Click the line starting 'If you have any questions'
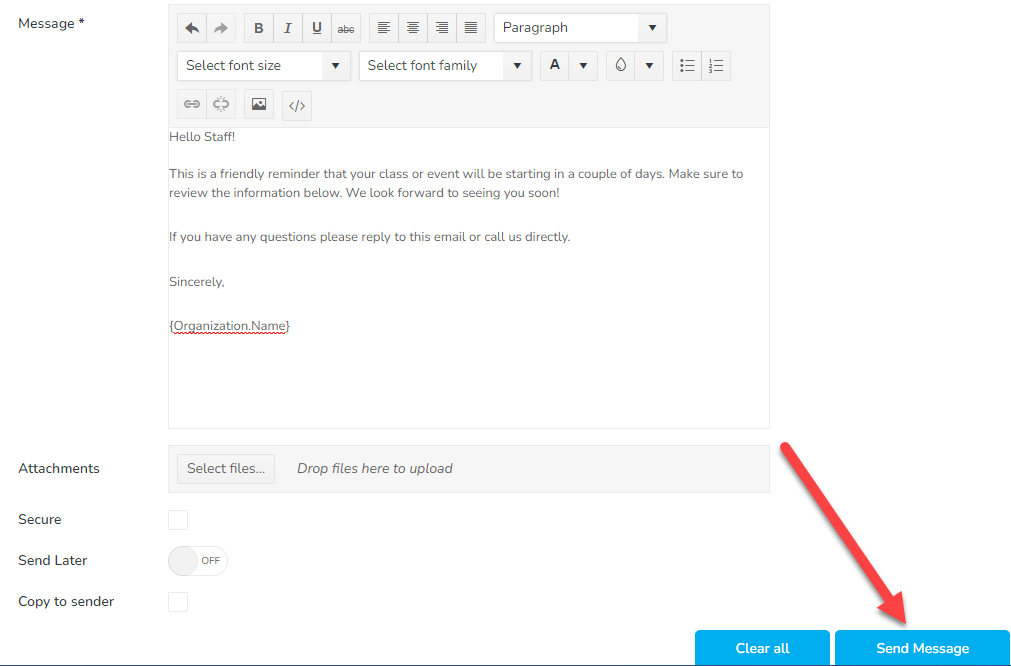The height and width of the screenshot is (666, 1011). (x=369, y=237)
